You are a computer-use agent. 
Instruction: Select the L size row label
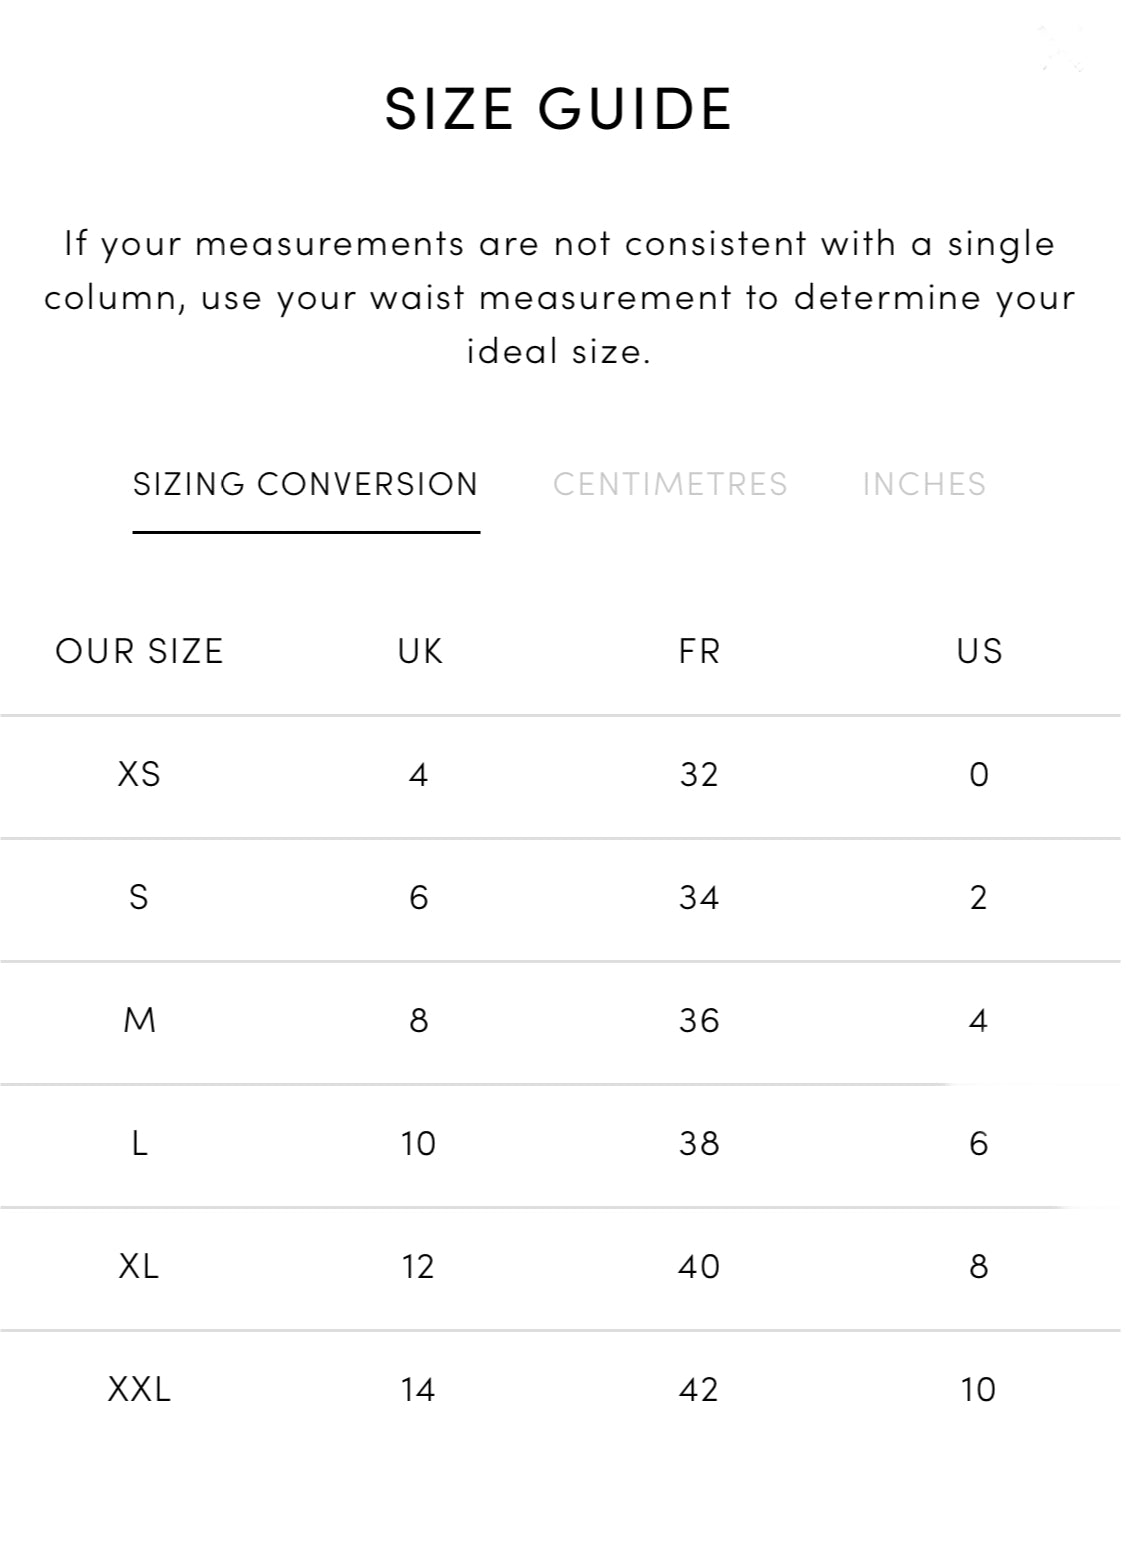point(139,1143)
